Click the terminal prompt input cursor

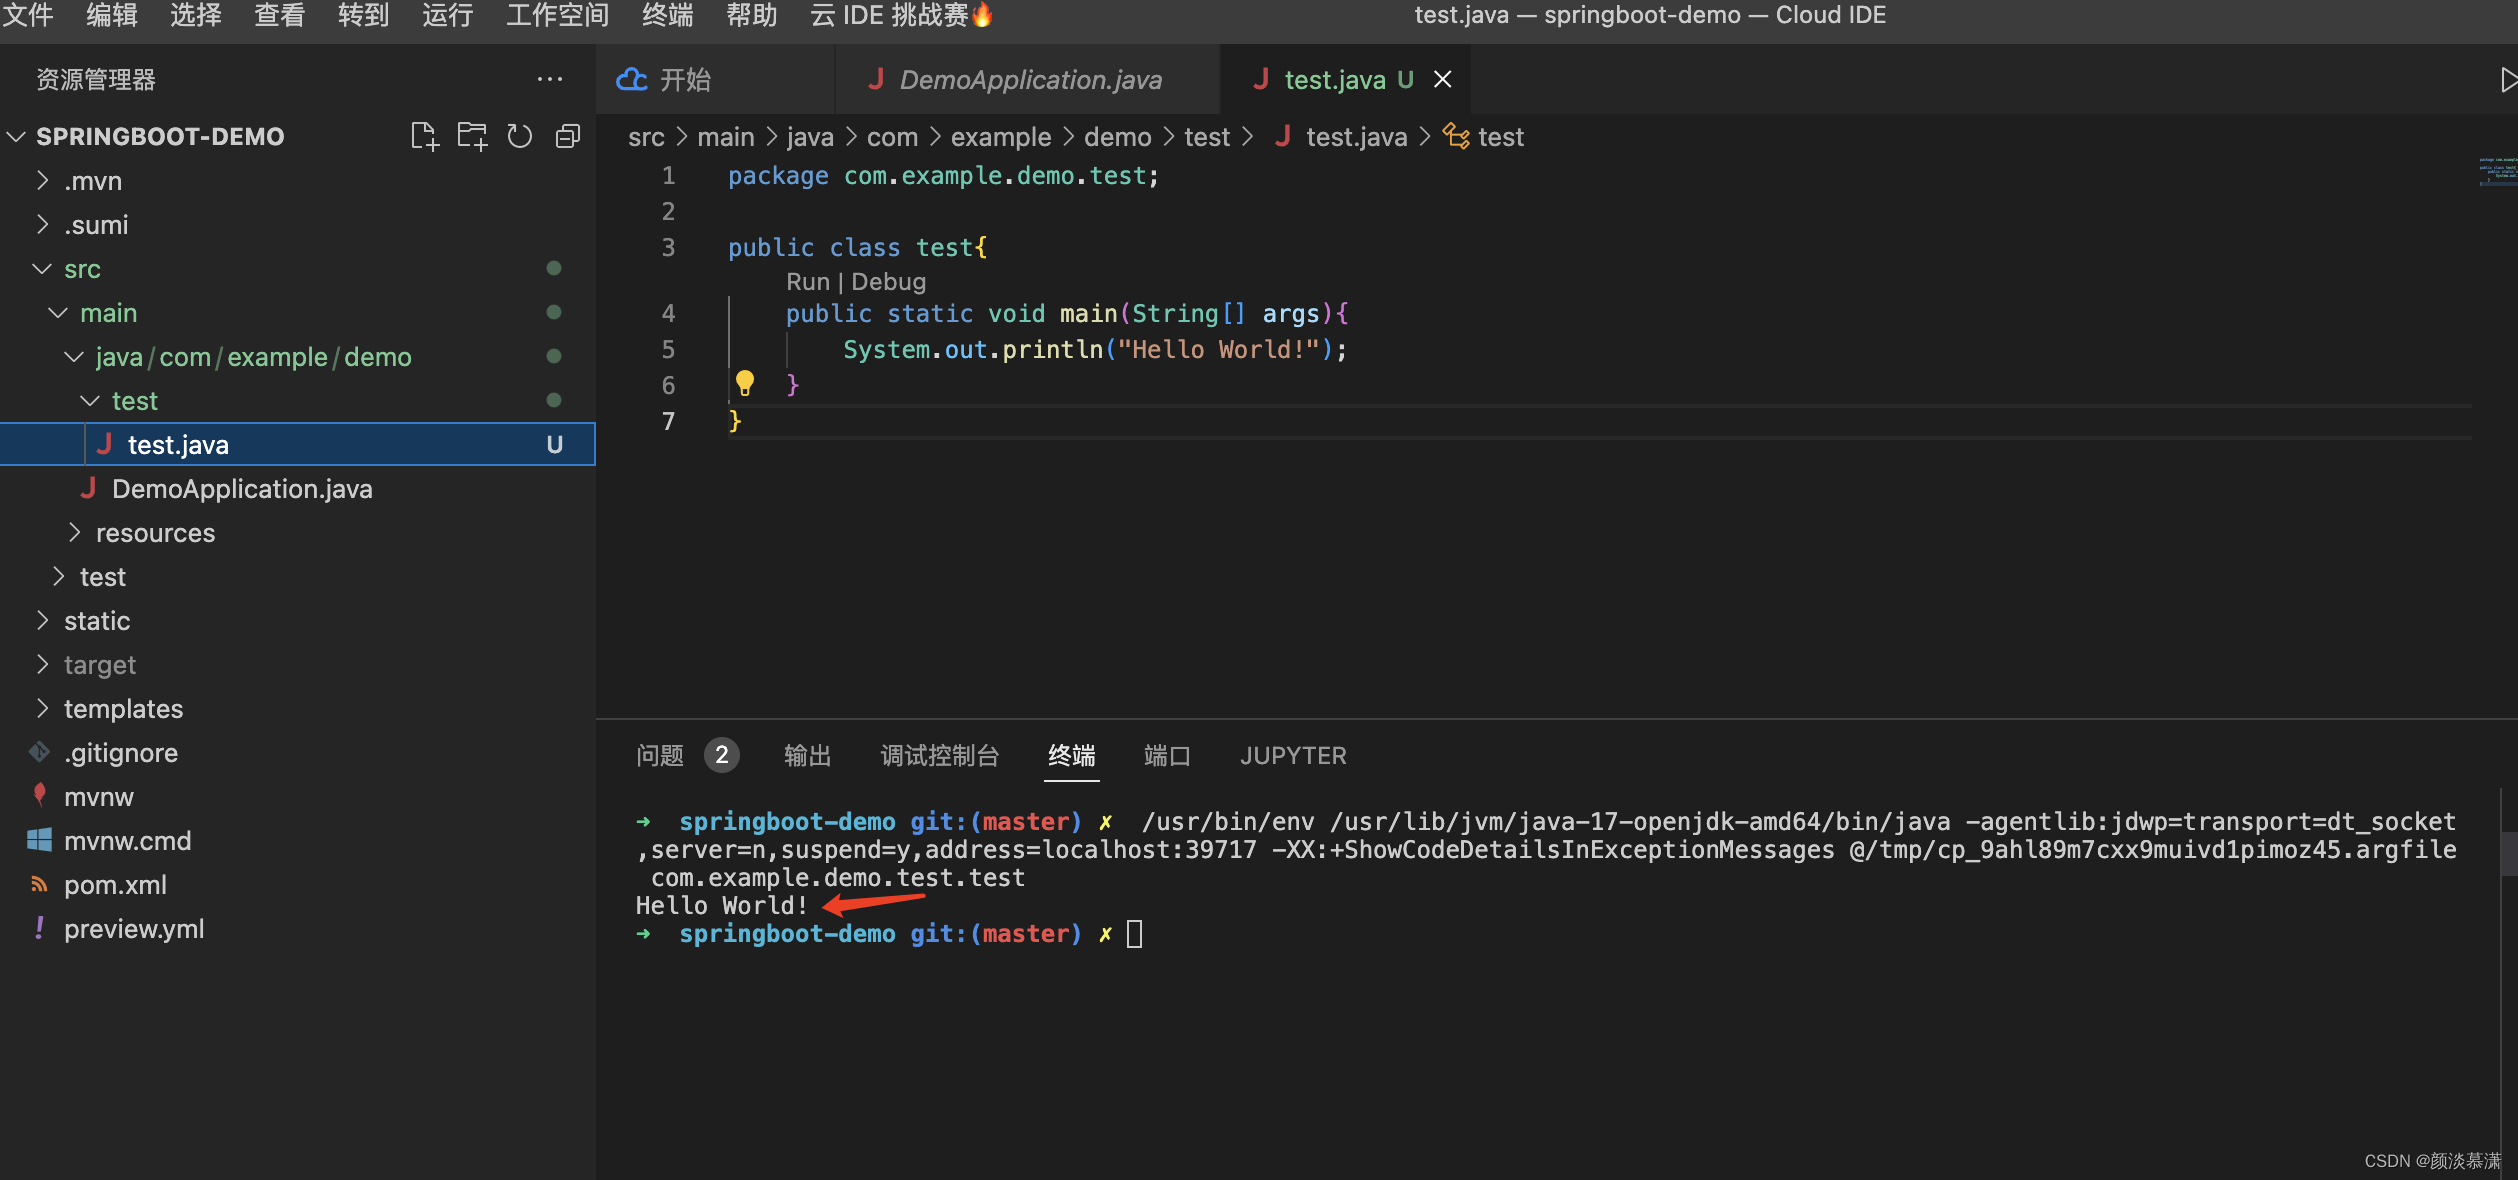coord(1134,933)
